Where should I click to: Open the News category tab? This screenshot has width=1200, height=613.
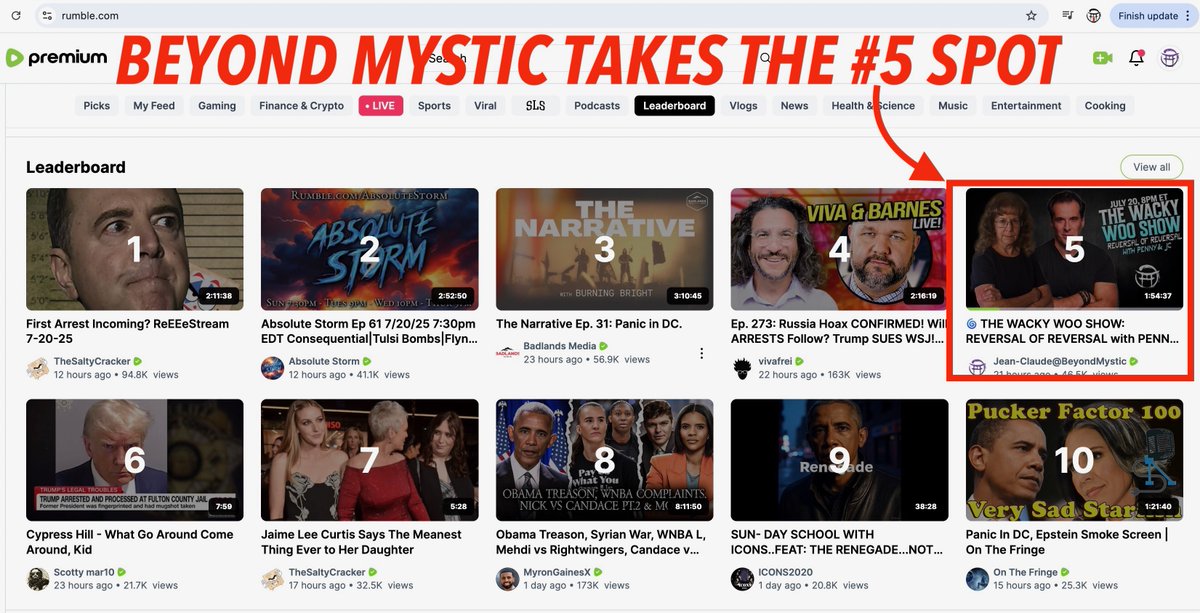[x=795, y=105]
